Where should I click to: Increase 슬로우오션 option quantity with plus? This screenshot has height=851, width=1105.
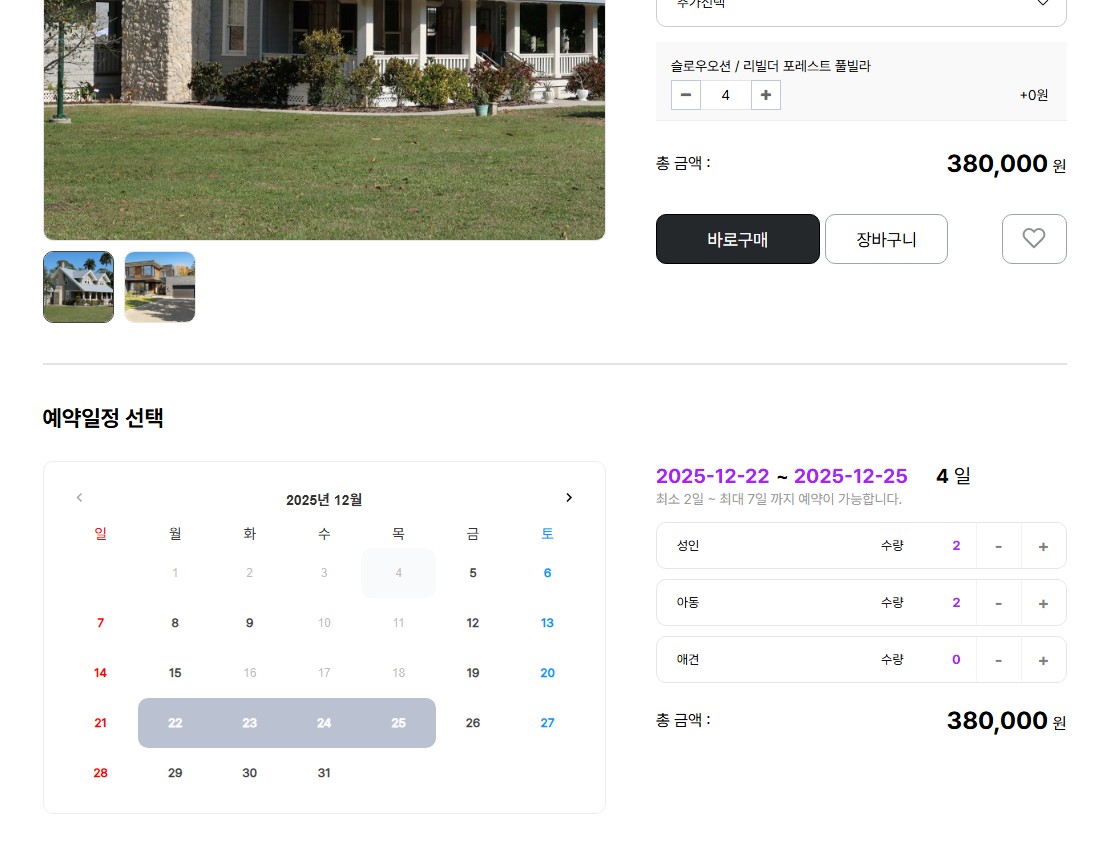pos(766,95)
